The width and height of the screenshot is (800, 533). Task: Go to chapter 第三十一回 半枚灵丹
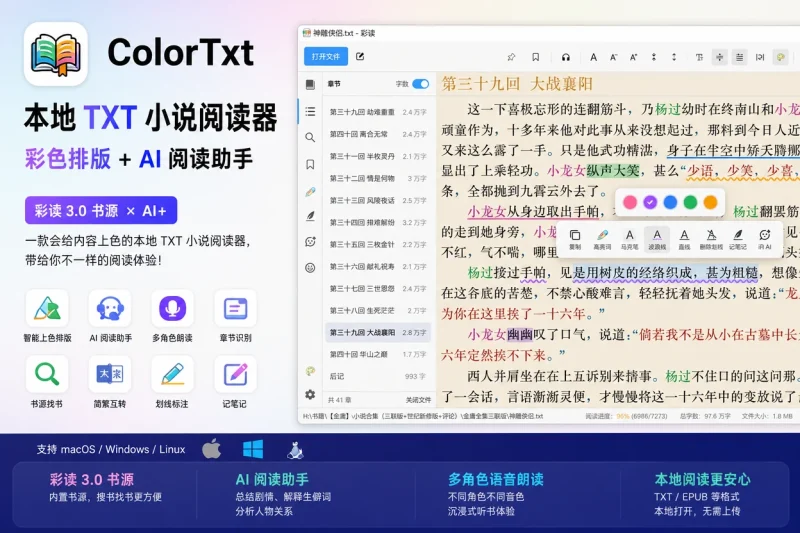pyautogui.click(x=378, y=156)
